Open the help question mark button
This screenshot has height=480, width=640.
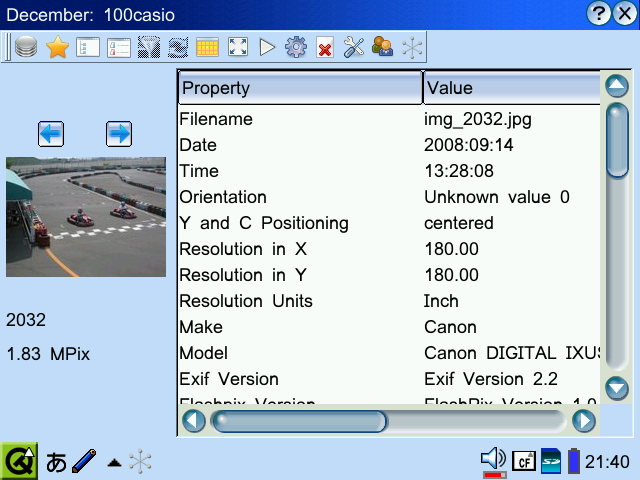(599, 13)
